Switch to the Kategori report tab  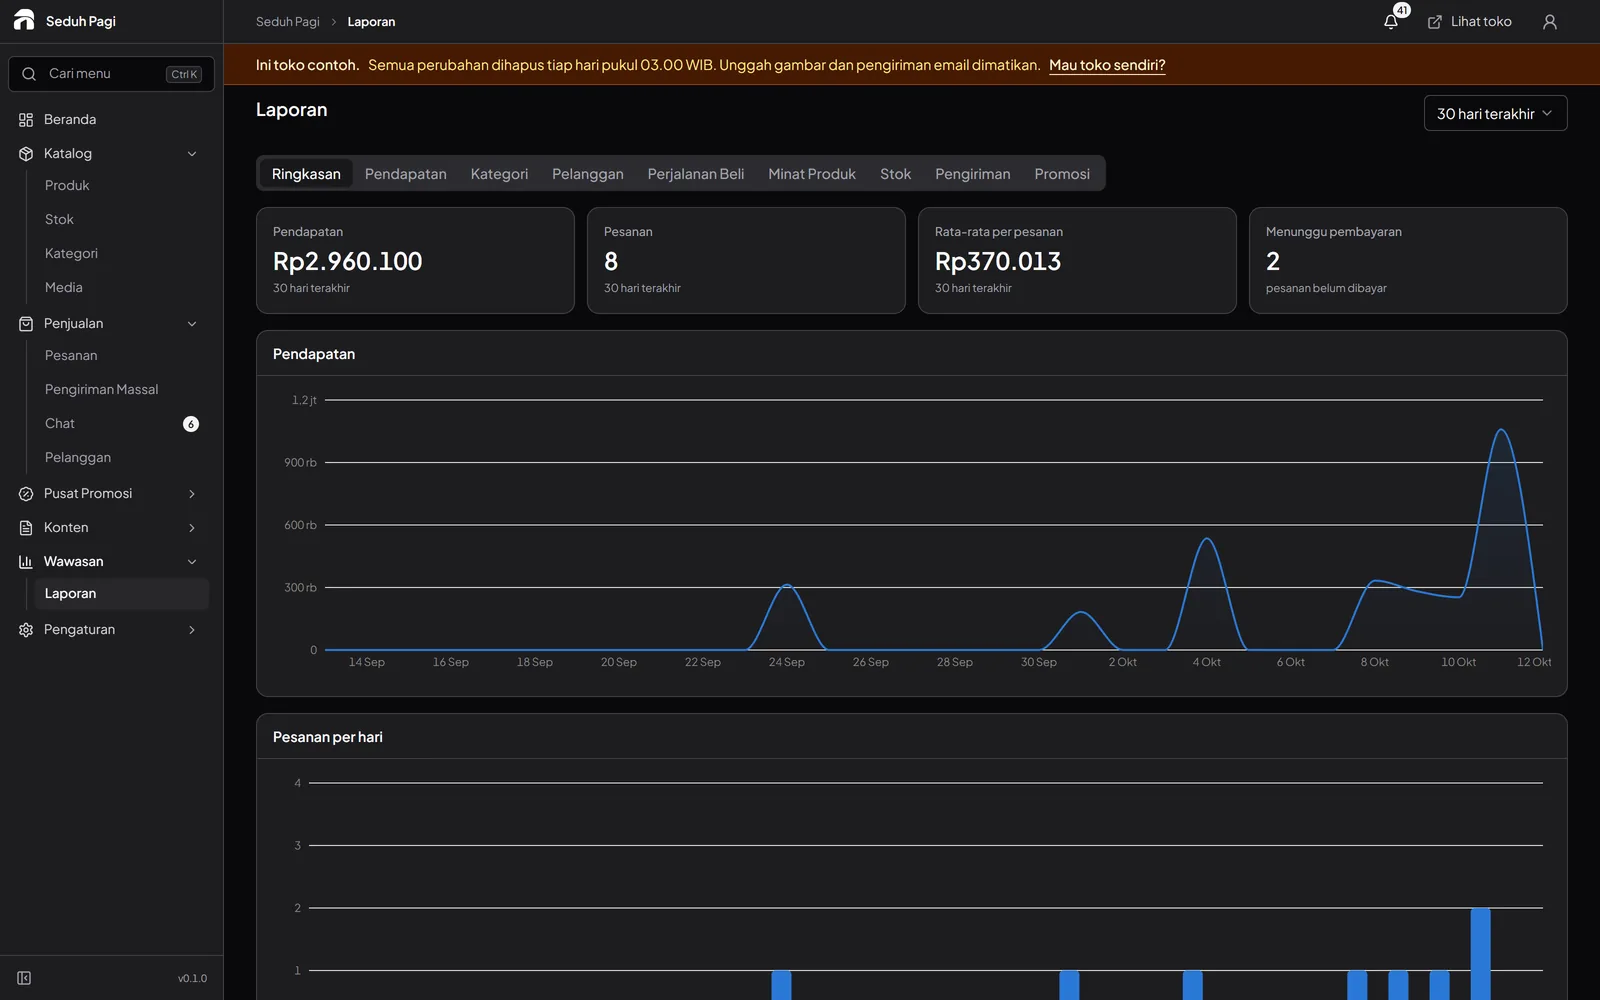click(x=499, y=174)
